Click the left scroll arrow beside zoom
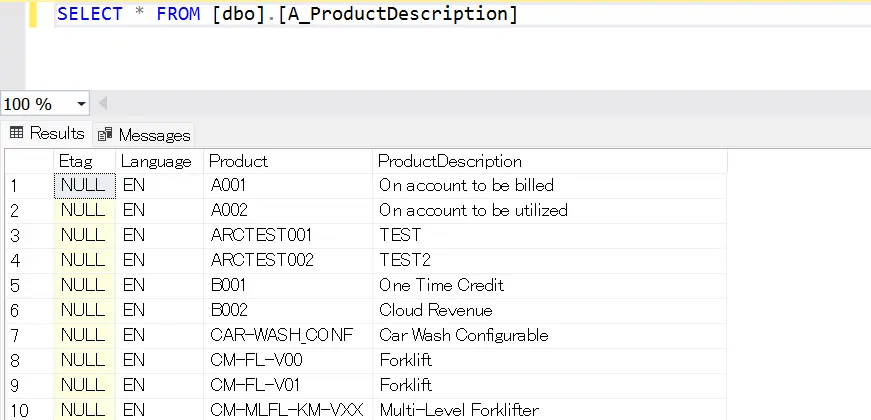This screenshot has width=871, height=420. pos(102,104)
